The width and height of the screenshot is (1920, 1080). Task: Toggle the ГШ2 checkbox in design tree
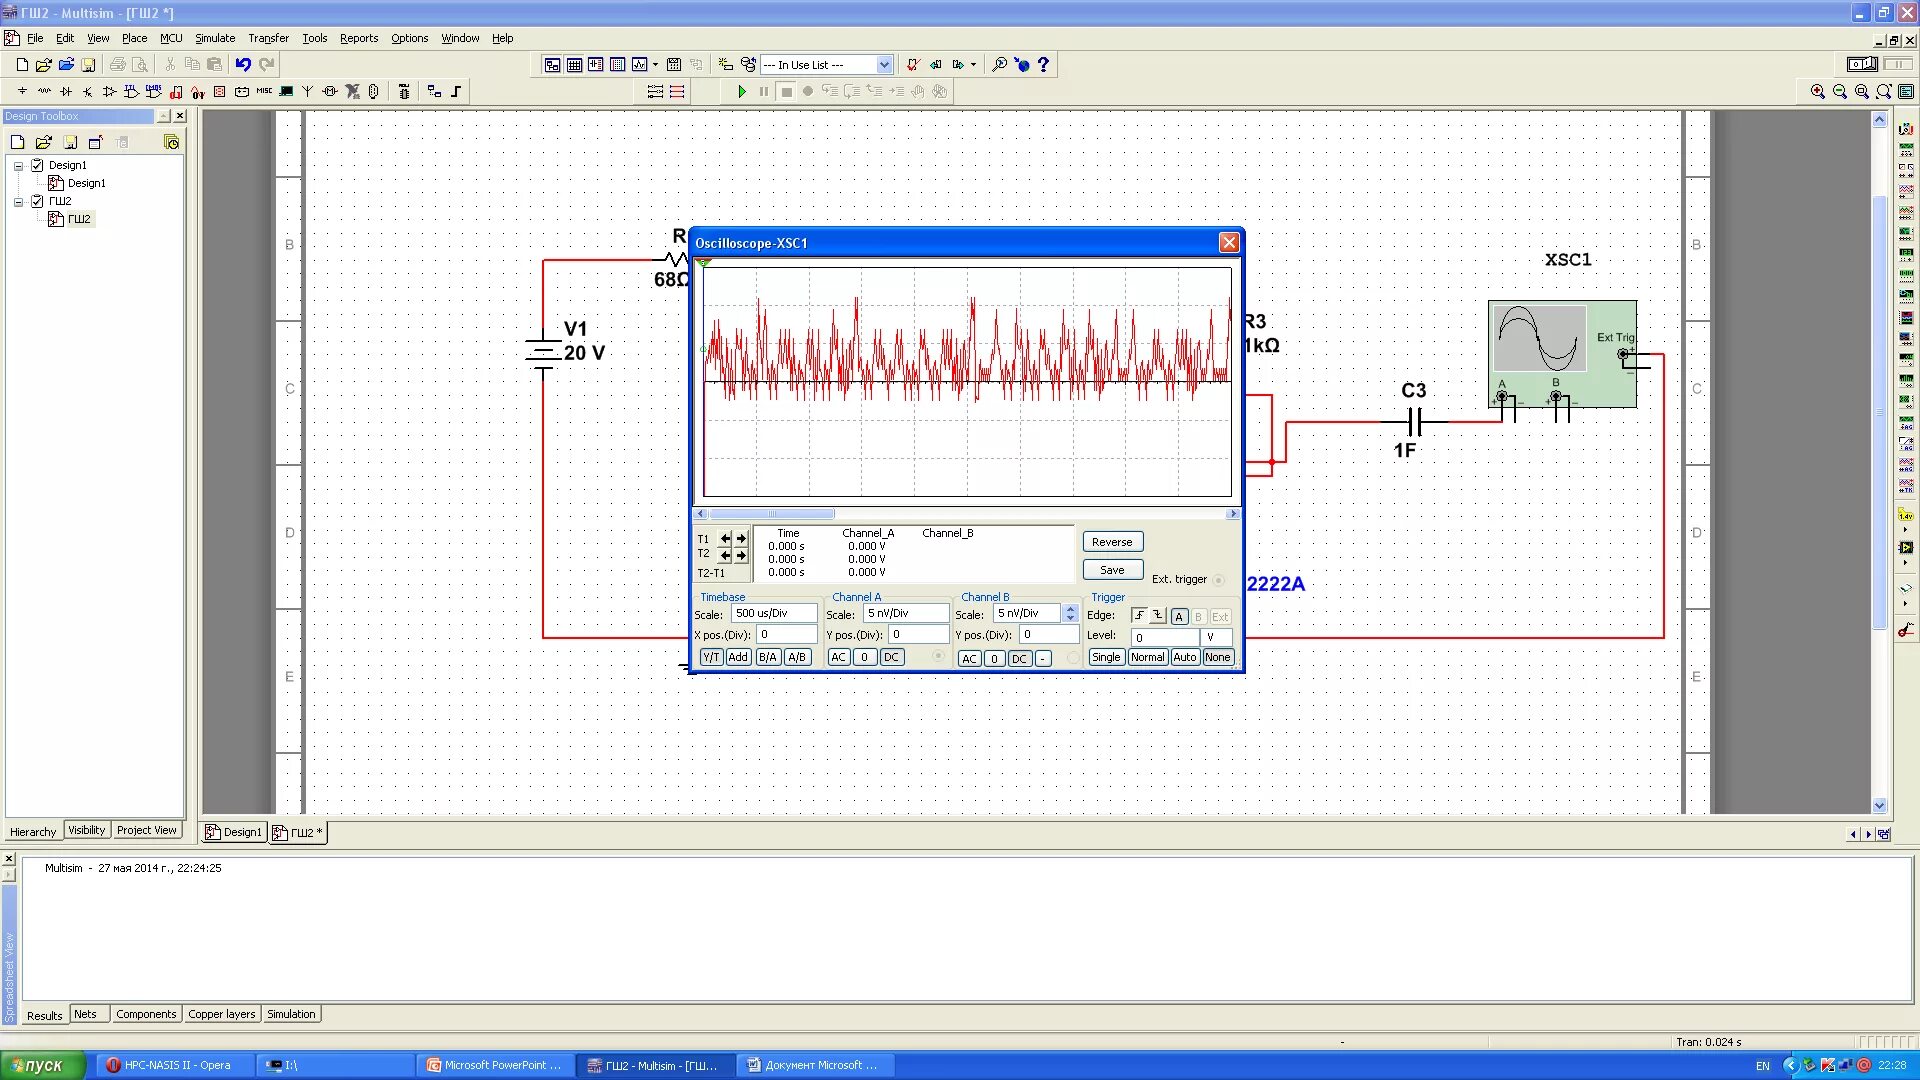[37, 201]
